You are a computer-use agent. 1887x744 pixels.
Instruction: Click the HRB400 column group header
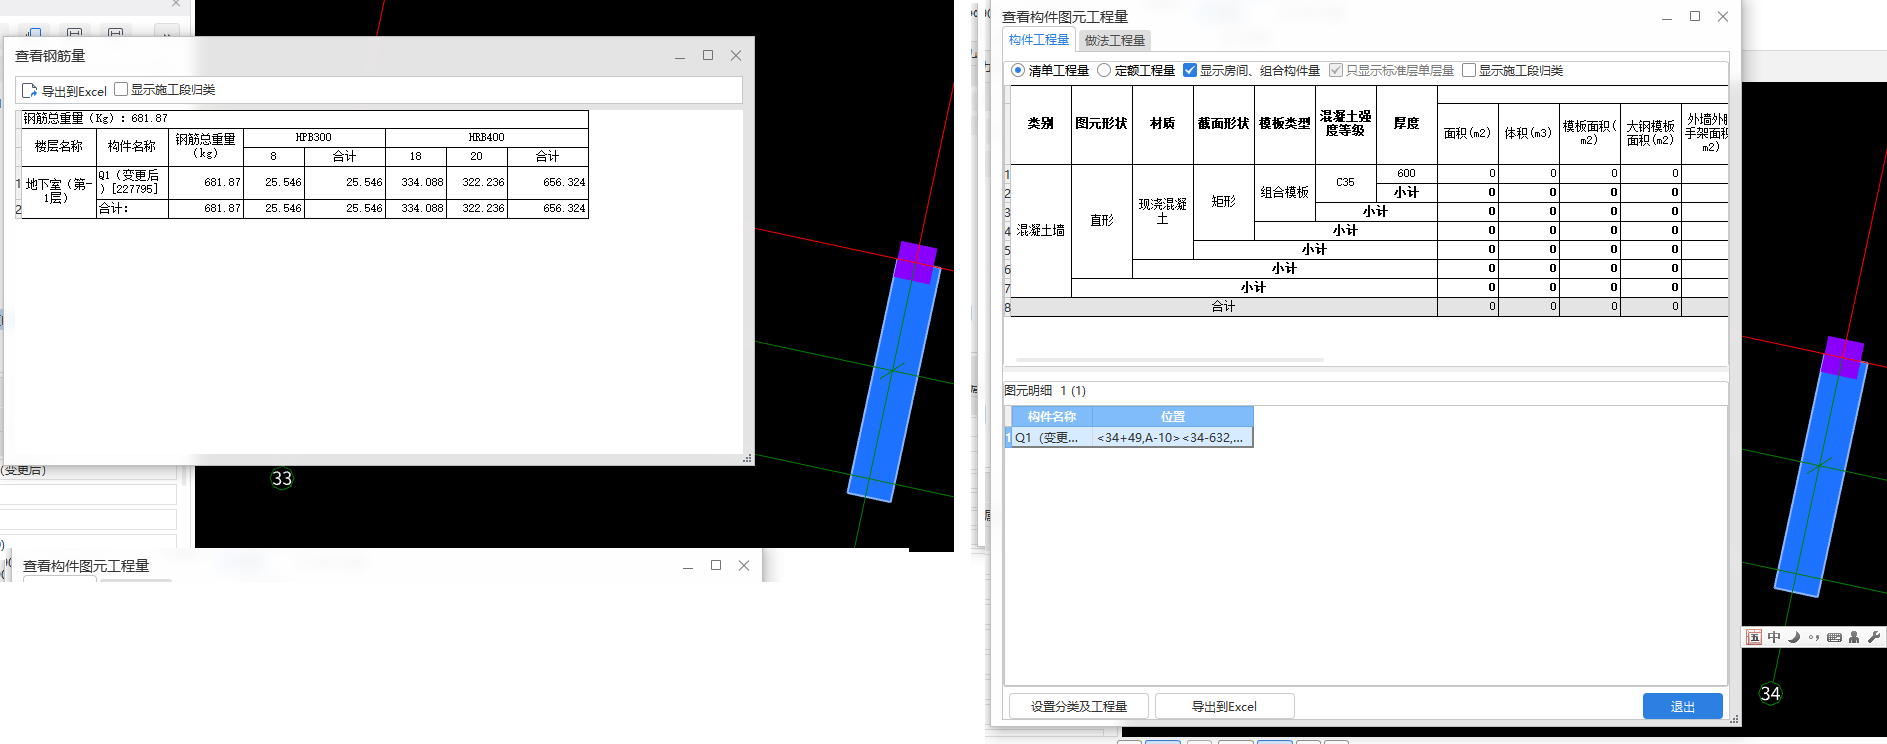(487, 138)
